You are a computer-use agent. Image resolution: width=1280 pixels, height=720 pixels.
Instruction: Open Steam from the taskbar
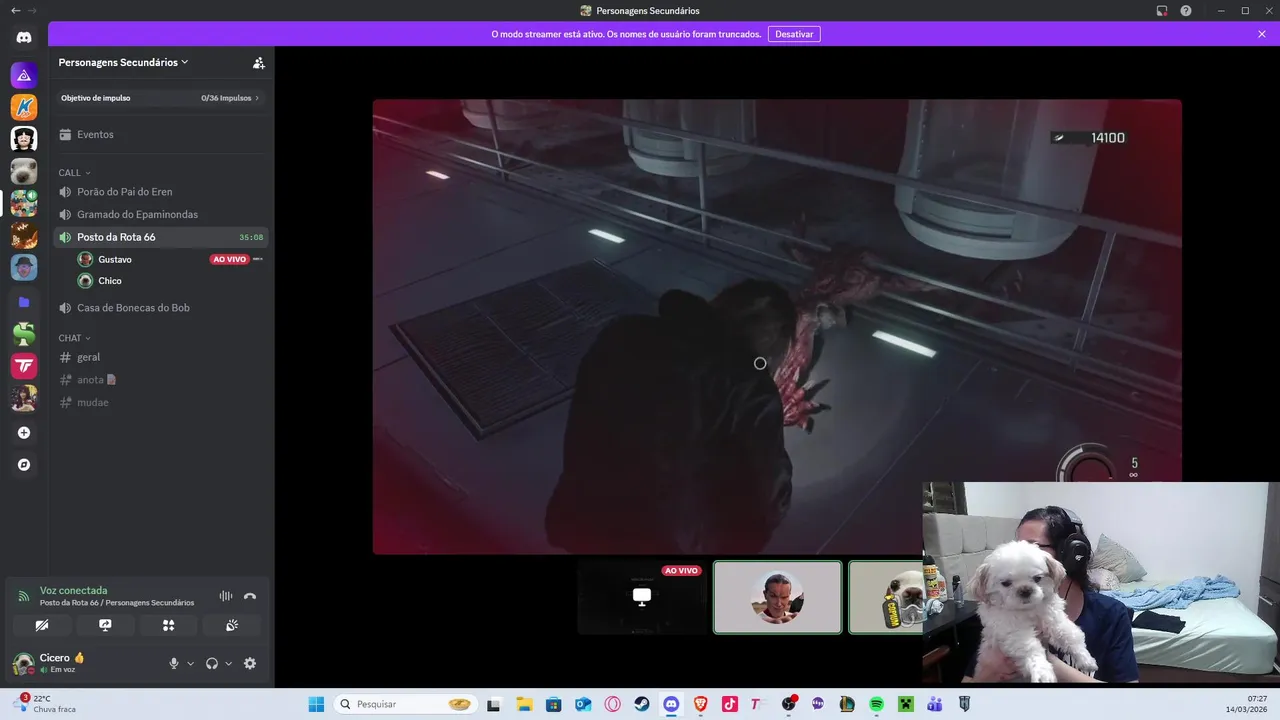[x=642, y=704]
